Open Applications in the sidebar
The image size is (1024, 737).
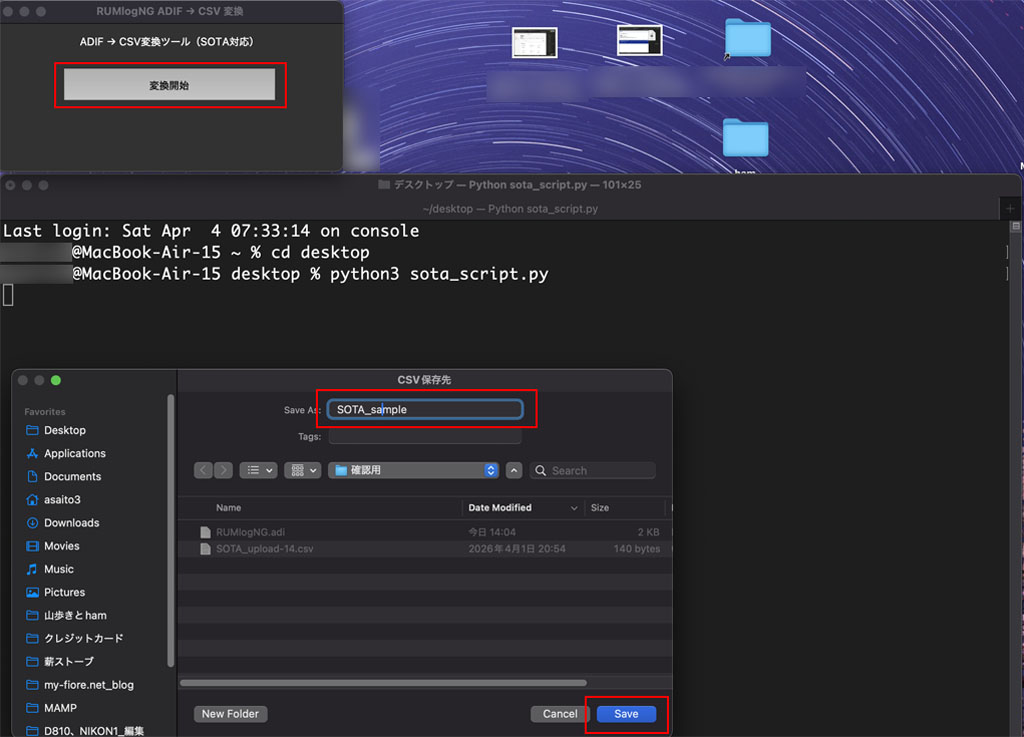[74, 453]
